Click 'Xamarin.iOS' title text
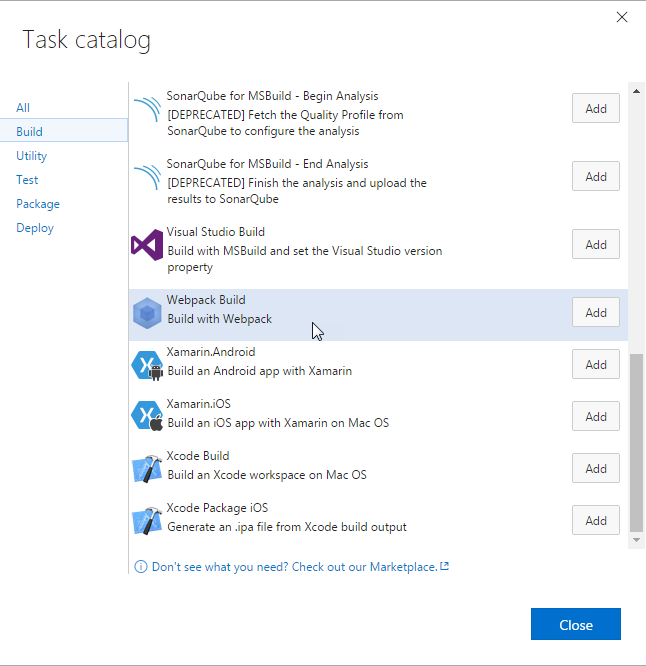Screen dimensions: 646x666 click(198, 404)
